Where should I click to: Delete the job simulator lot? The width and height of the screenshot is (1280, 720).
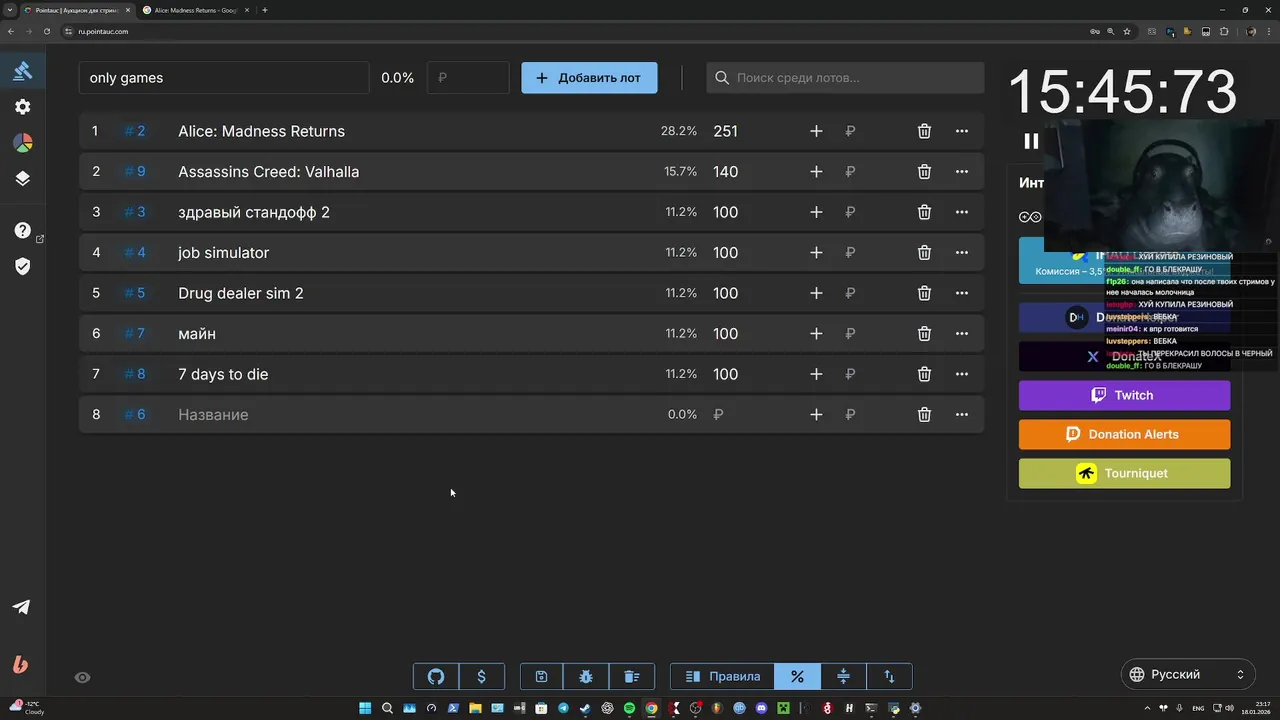coord(924,253)
